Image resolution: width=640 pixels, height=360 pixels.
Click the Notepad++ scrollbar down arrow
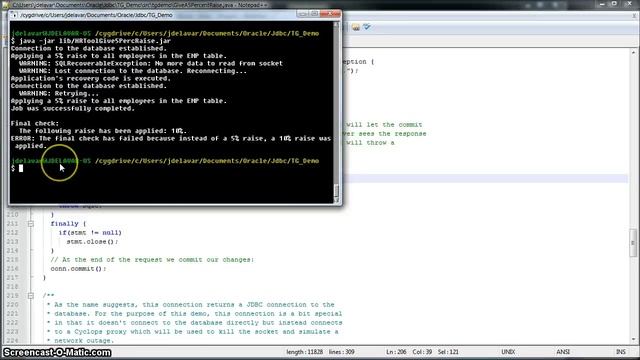click(x=633, y=340)
